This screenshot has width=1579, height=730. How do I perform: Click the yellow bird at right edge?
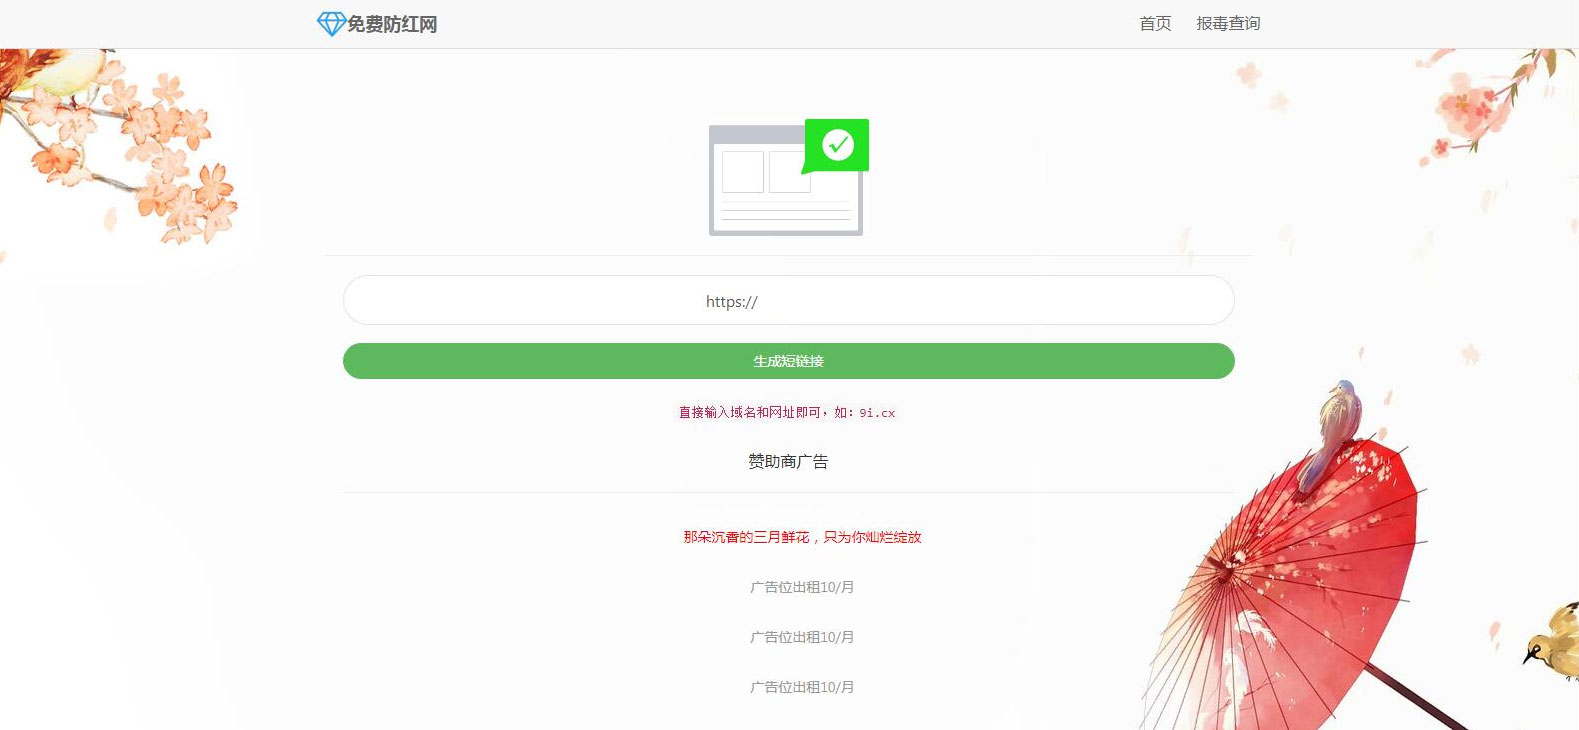[x=1553, y=638]
